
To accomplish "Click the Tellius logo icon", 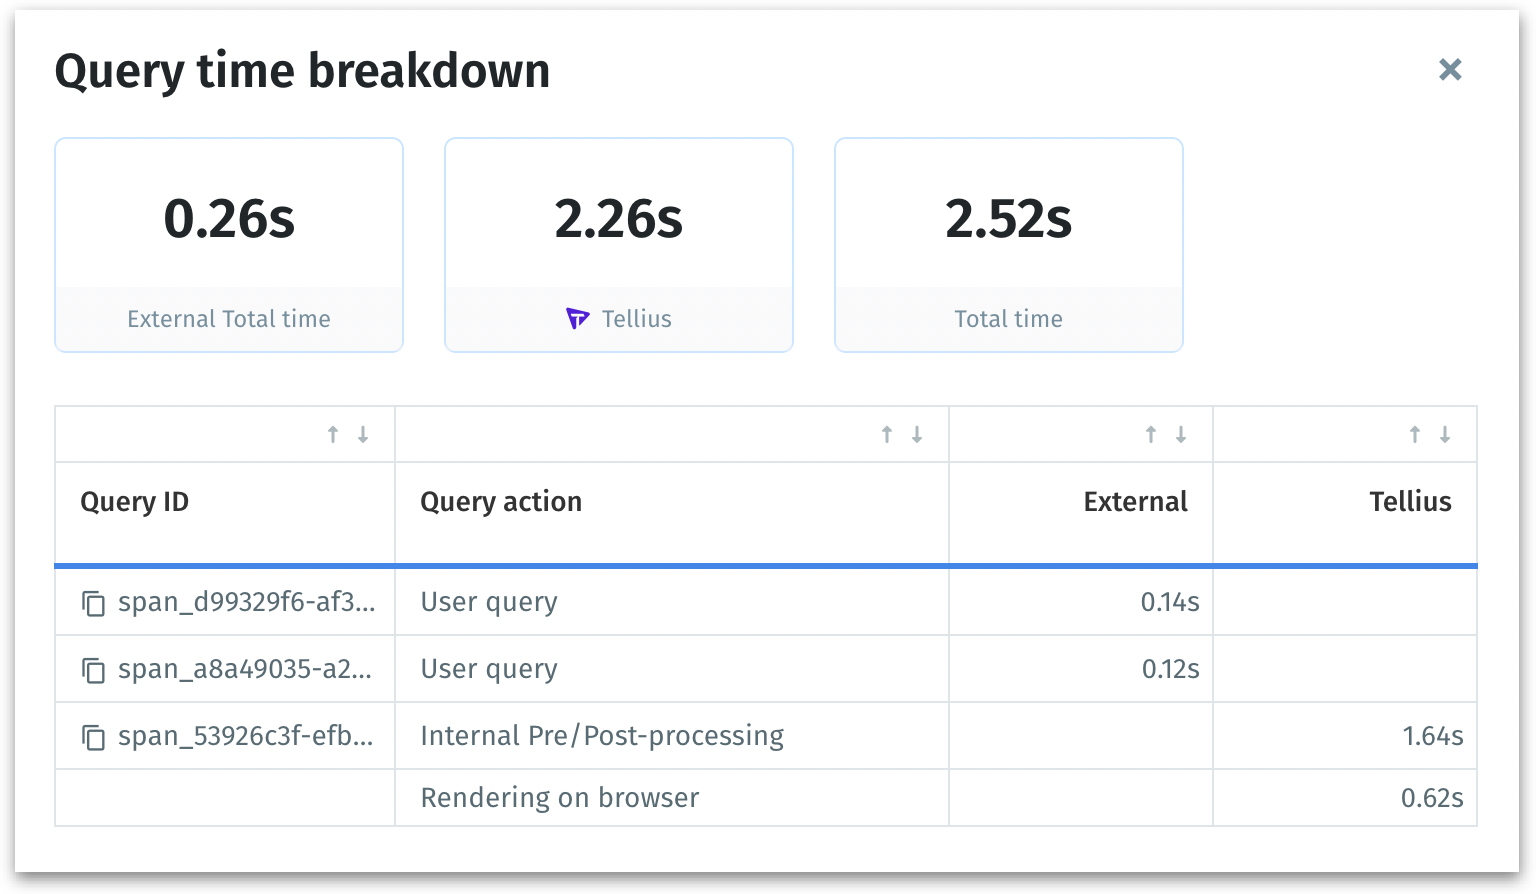I will [x=578, y=319].
